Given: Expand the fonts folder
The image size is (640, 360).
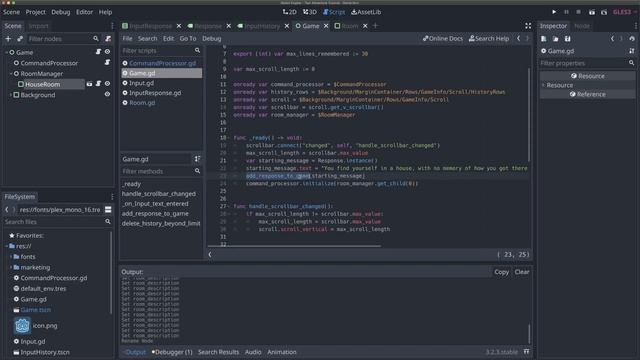Looking at the screenshot, I should pos(11,257).
